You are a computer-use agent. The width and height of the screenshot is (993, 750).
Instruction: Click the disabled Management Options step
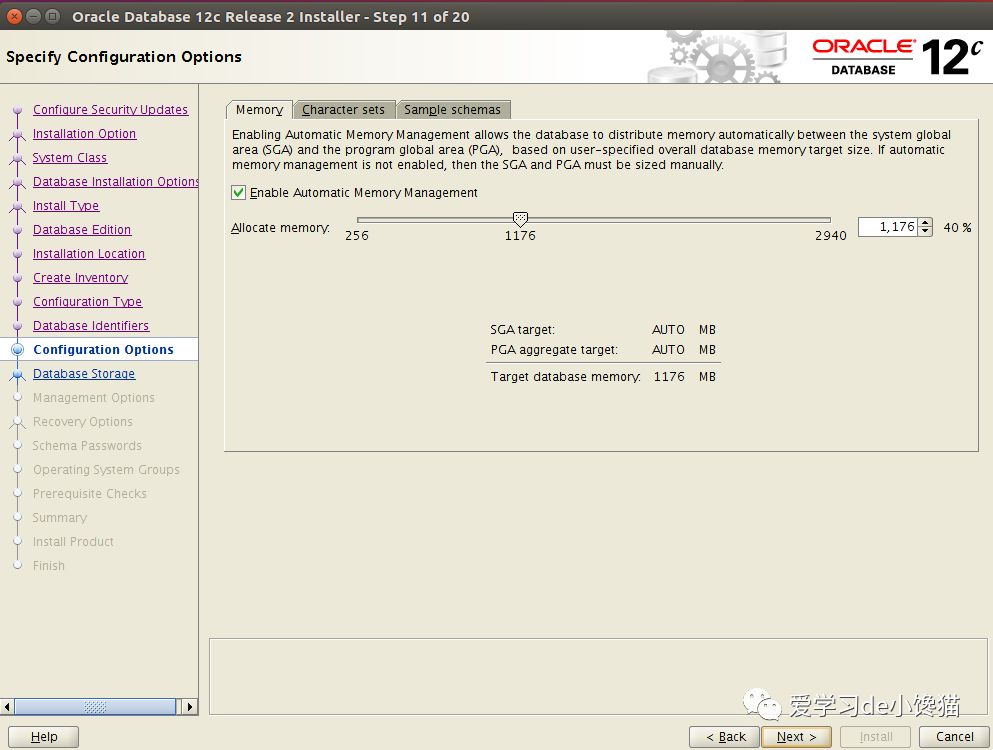[x=94, y=398]
